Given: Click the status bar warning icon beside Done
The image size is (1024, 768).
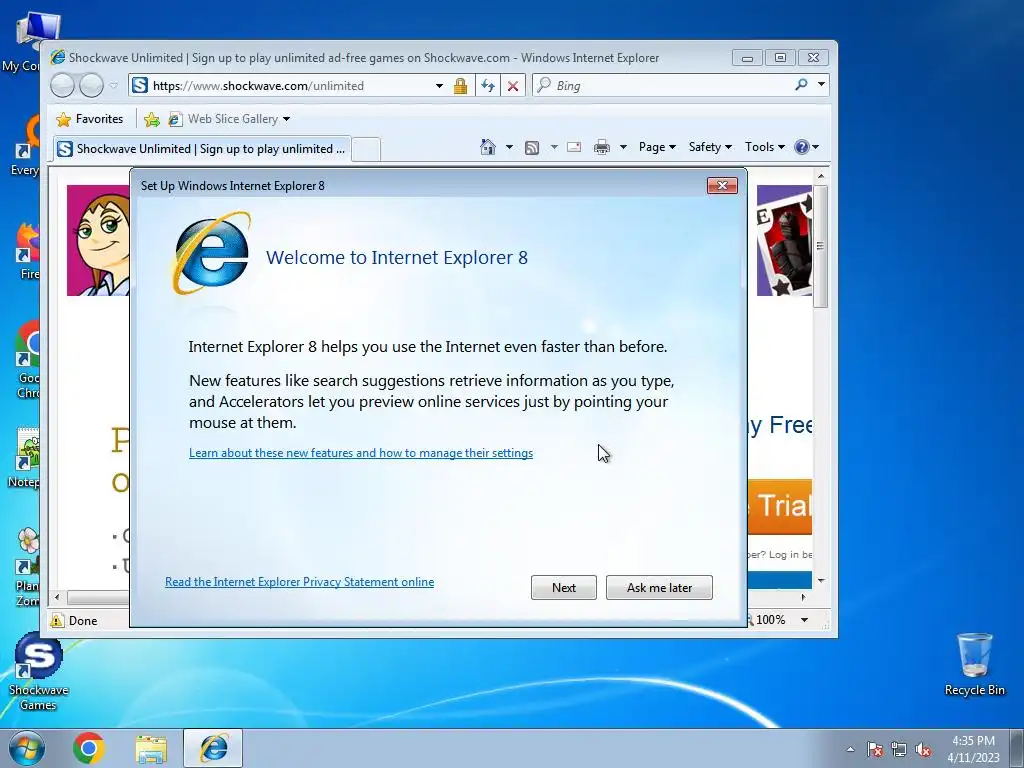Looking at the screenshot, I should click(x=57, y=620).
